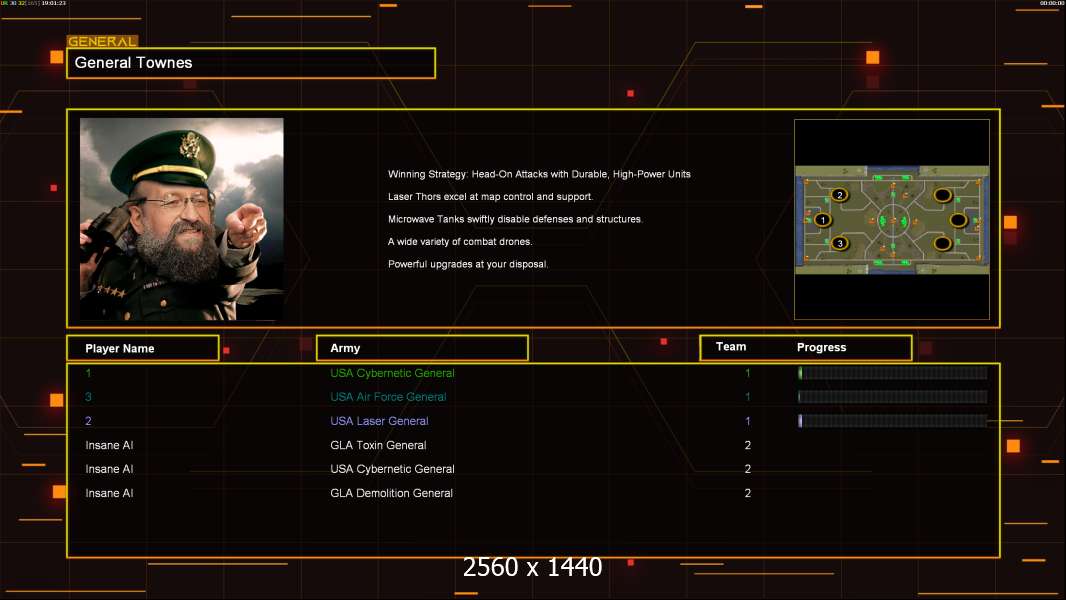Click 'A wide variety of combat drones' line
The image size is (1066, 600).
460,241
